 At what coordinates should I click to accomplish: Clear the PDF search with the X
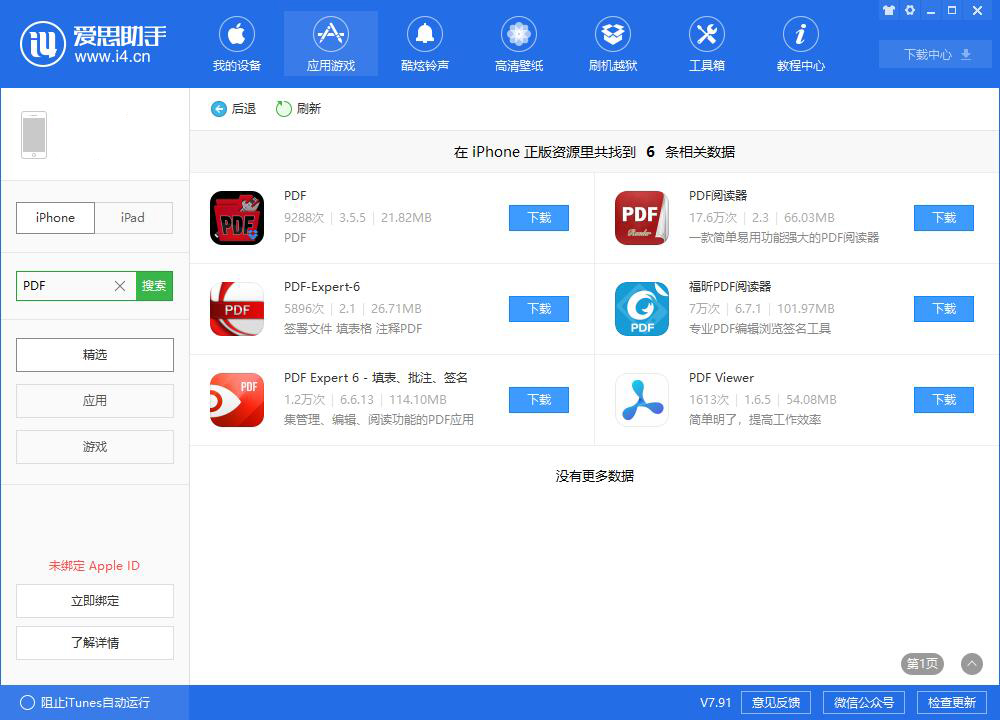coord(119,286)
